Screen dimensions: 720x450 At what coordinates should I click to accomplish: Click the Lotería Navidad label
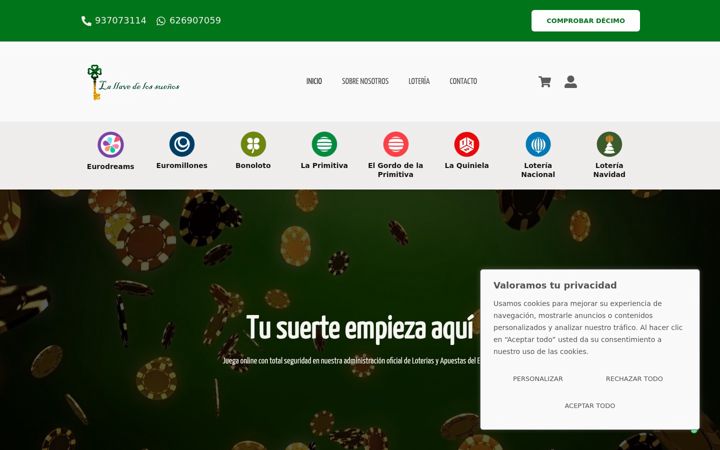pyautogui.click(x=609, y=170)
